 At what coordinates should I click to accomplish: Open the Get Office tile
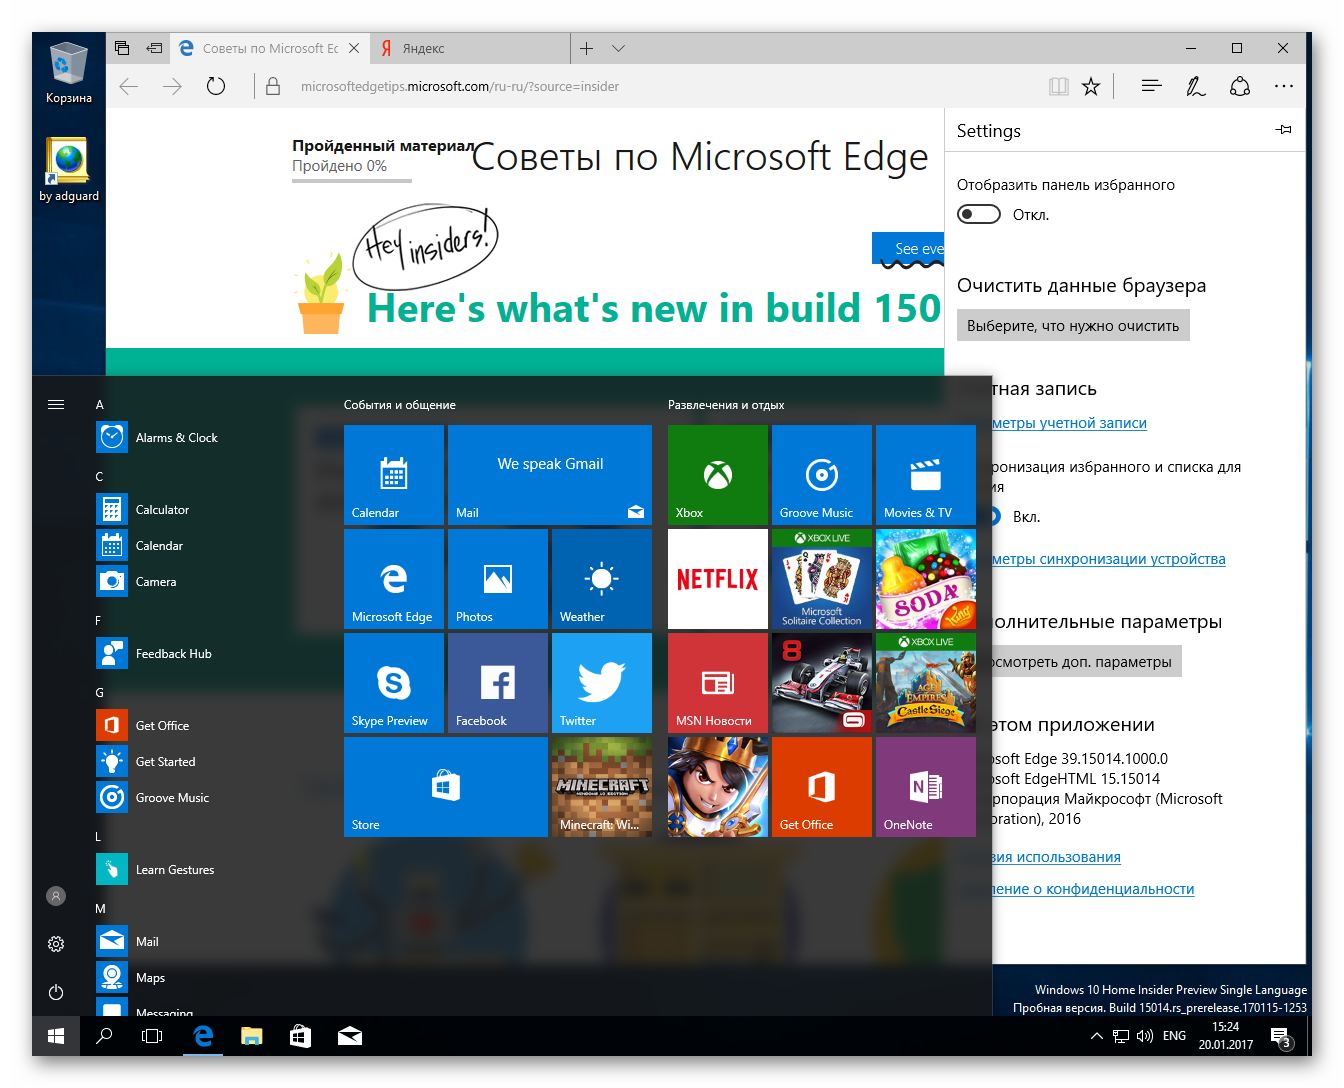click(x=821, y=787)
